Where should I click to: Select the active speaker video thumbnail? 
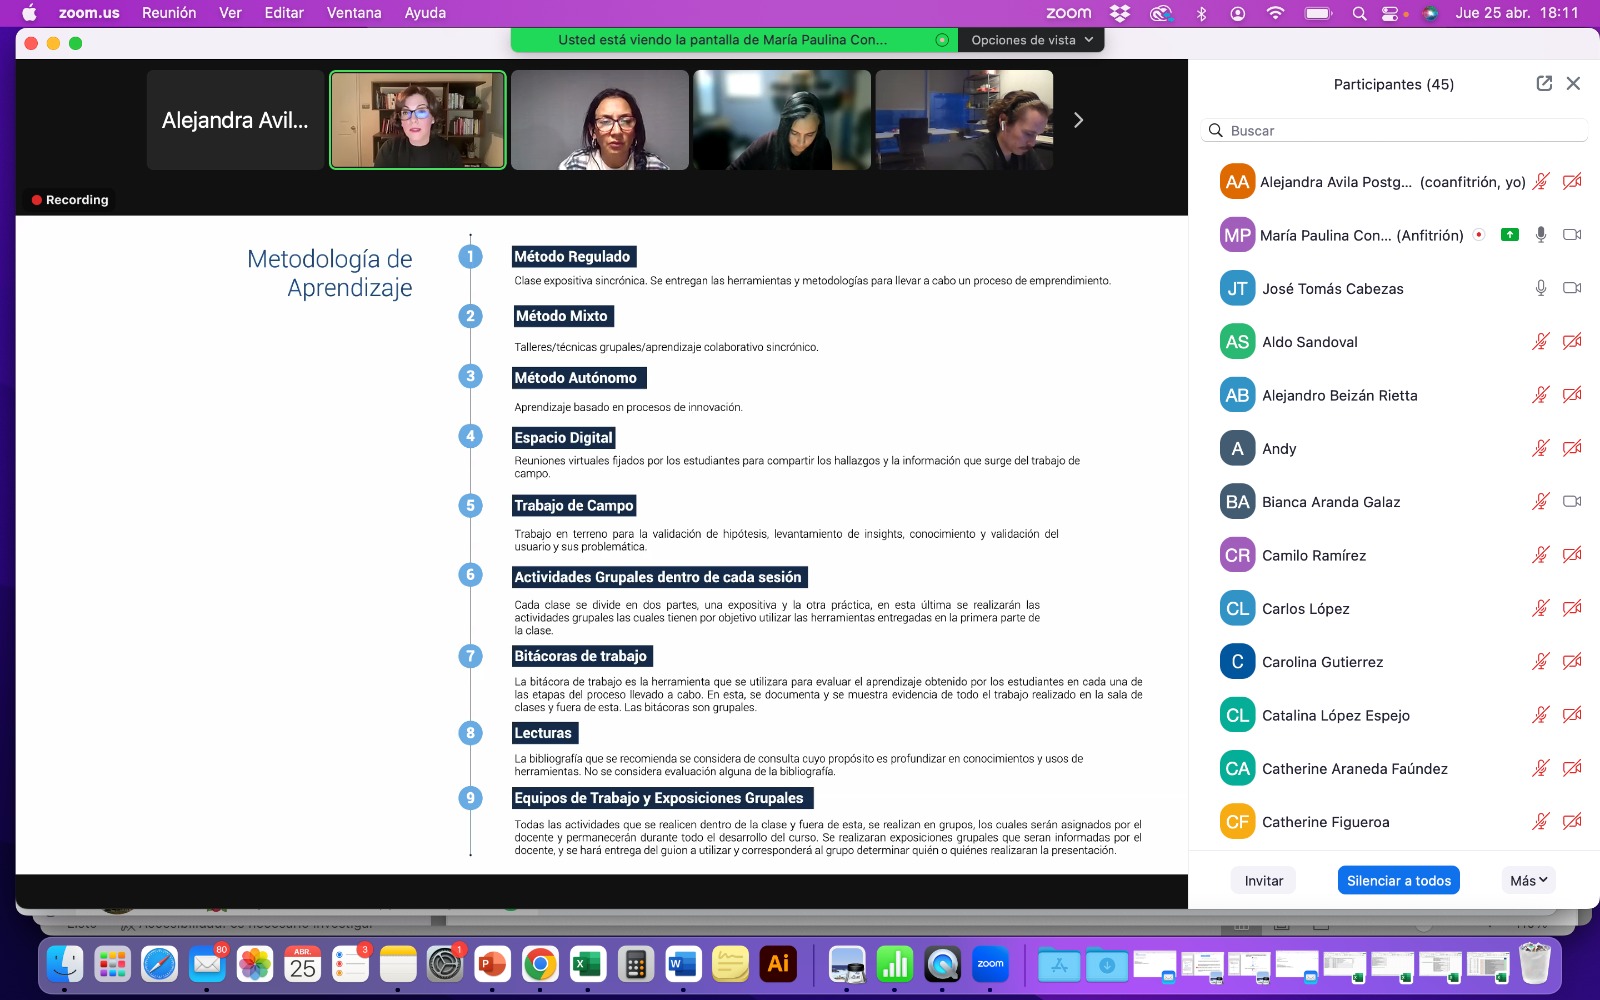(x=418, y=120)
